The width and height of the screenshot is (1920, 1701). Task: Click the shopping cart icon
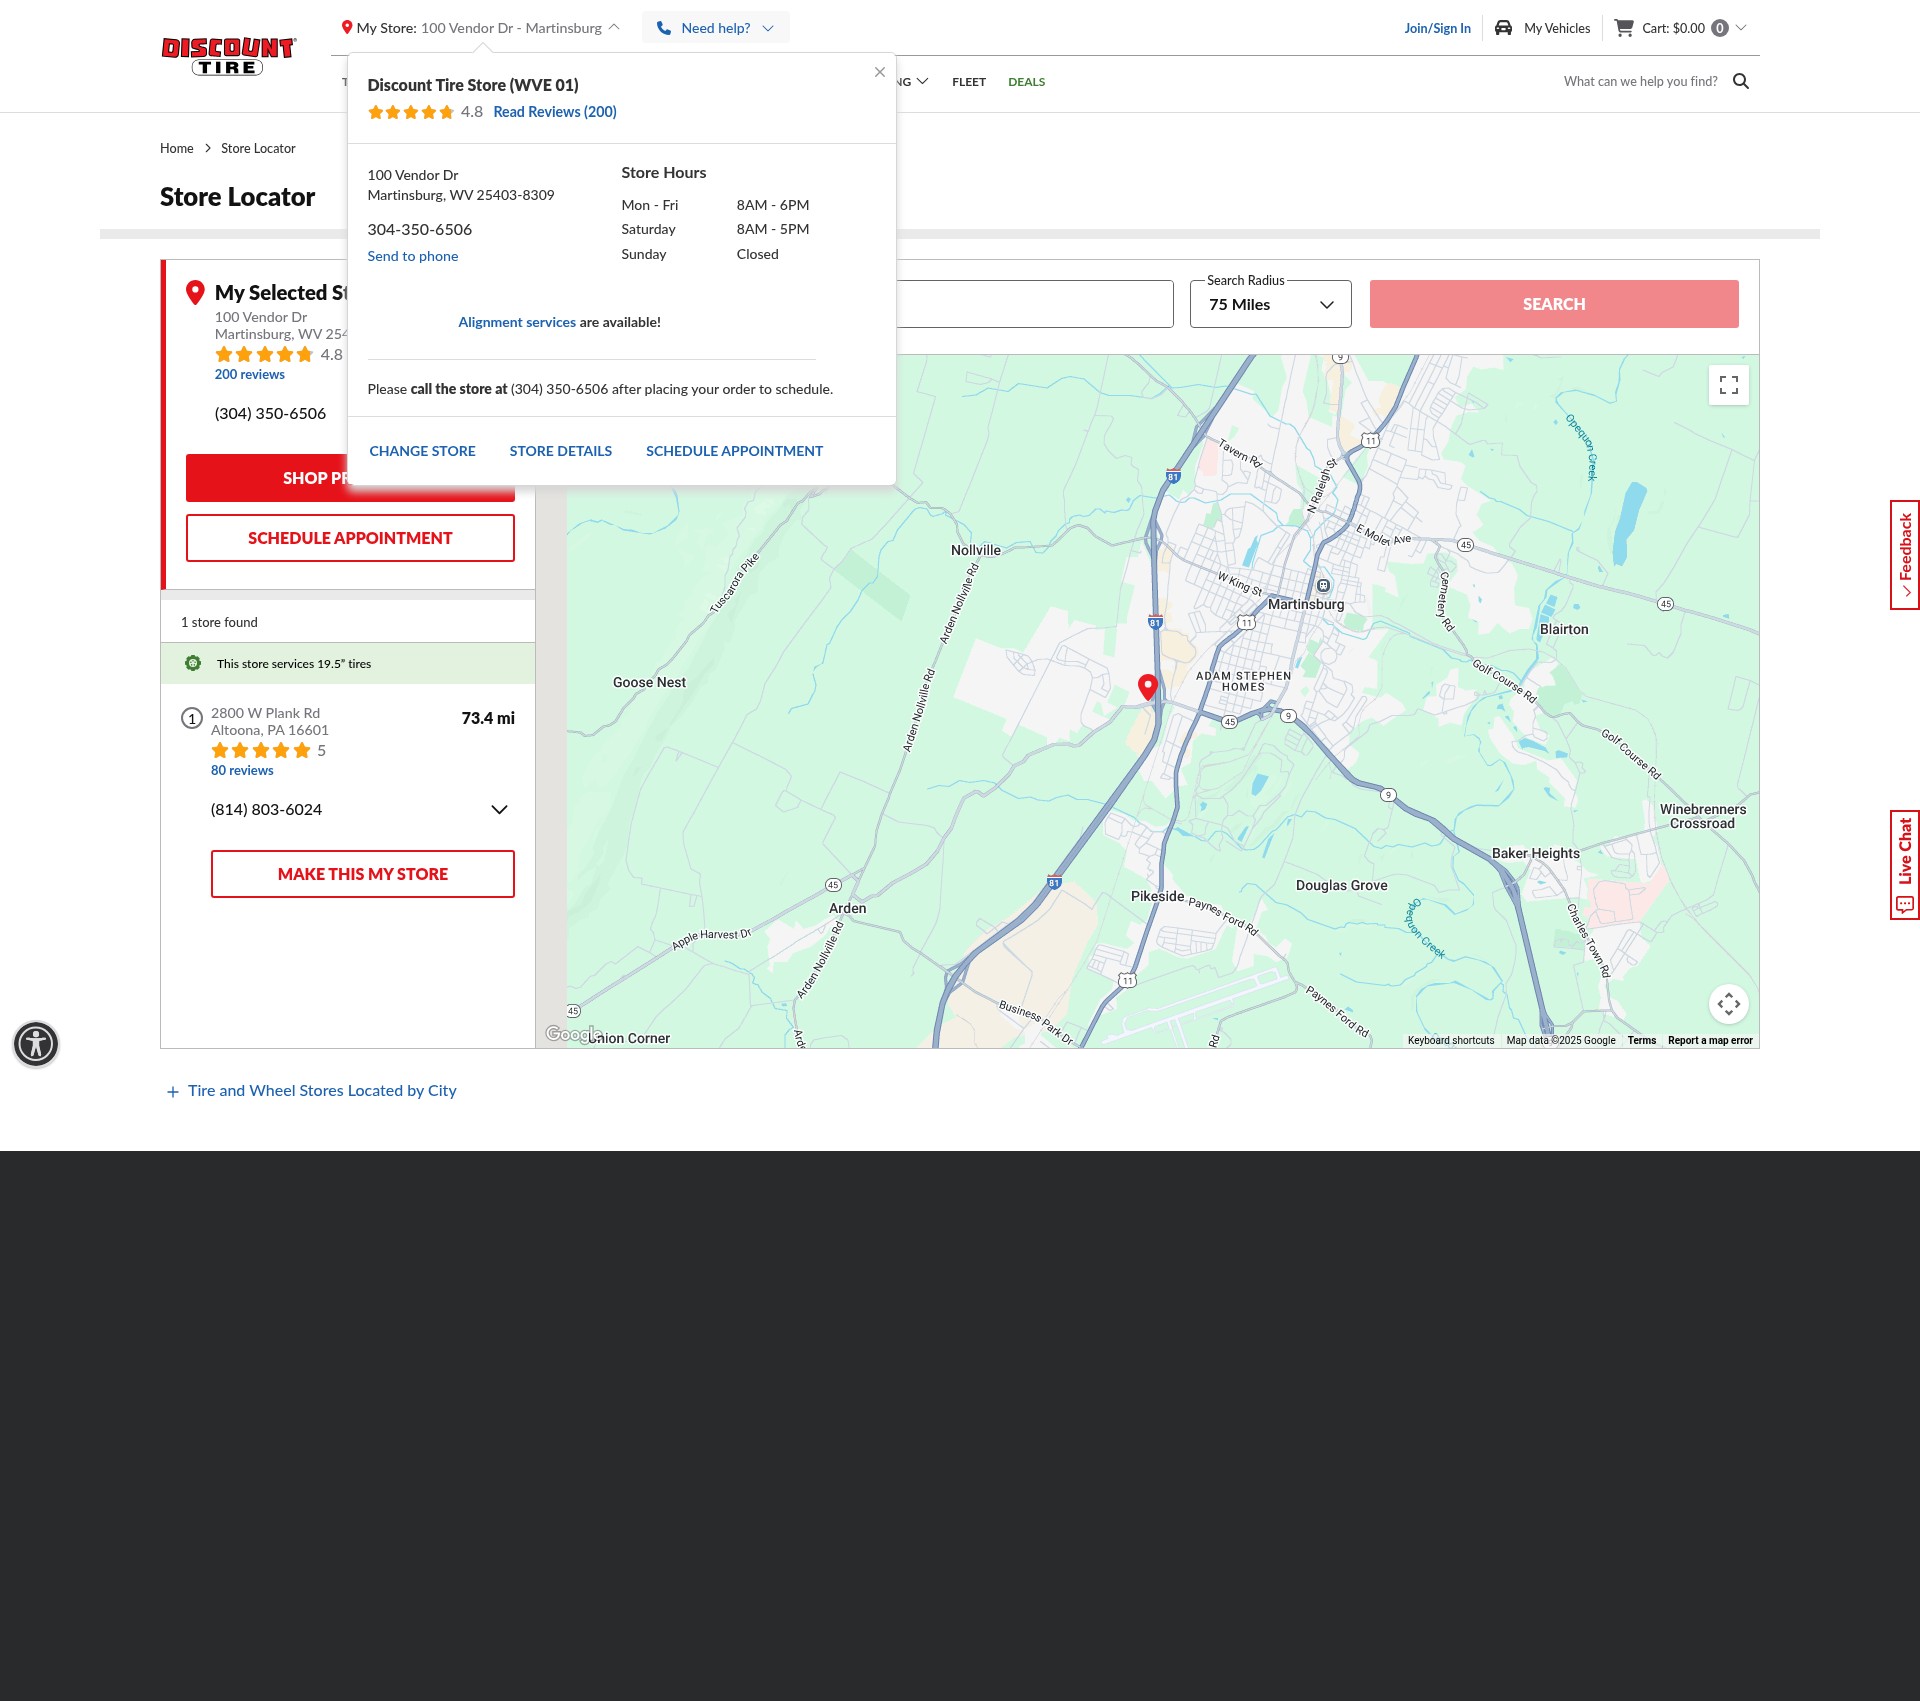[1624, 28]
